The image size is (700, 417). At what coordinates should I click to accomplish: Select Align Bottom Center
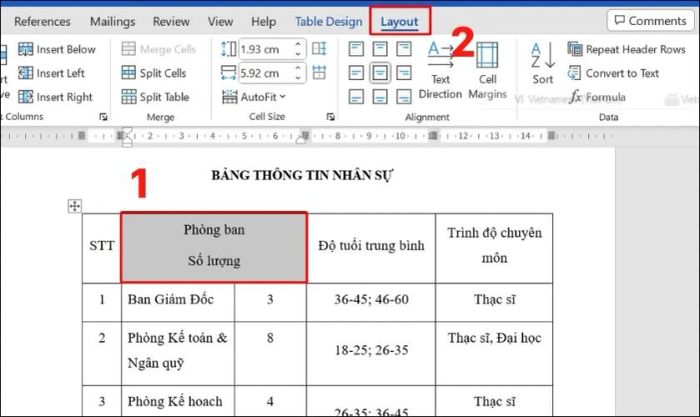(x=380, y=96)
